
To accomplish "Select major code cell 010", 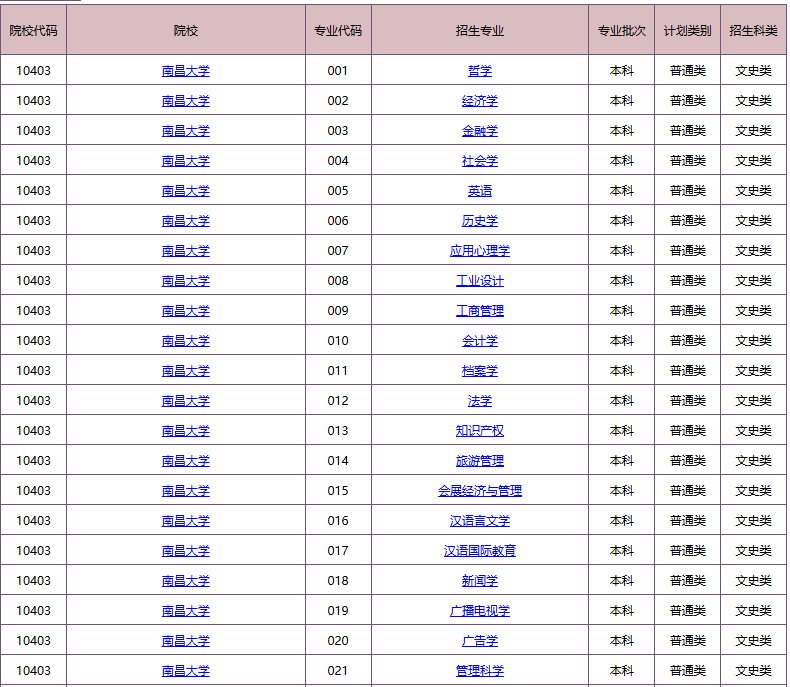I will [338, 340].
